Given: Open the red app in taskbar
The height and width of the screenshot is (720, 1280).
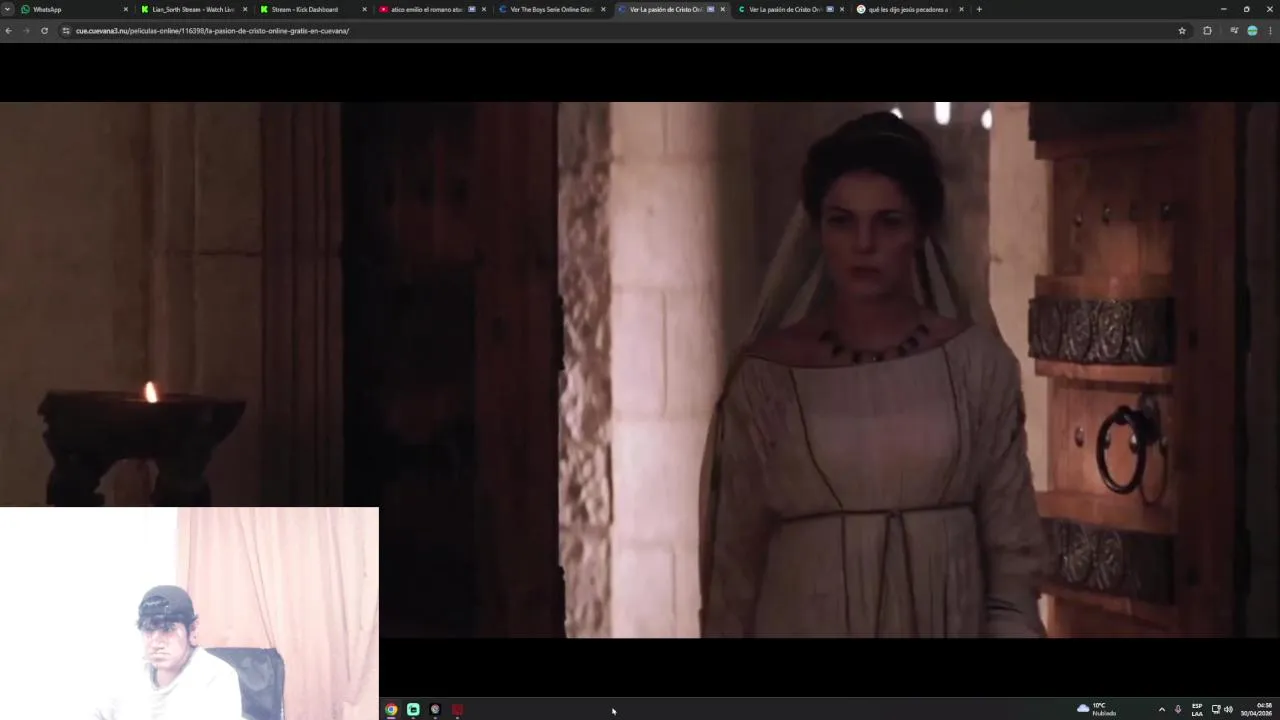Looking at the screenshot, I should pyautogui.click(x=457, y=709).
